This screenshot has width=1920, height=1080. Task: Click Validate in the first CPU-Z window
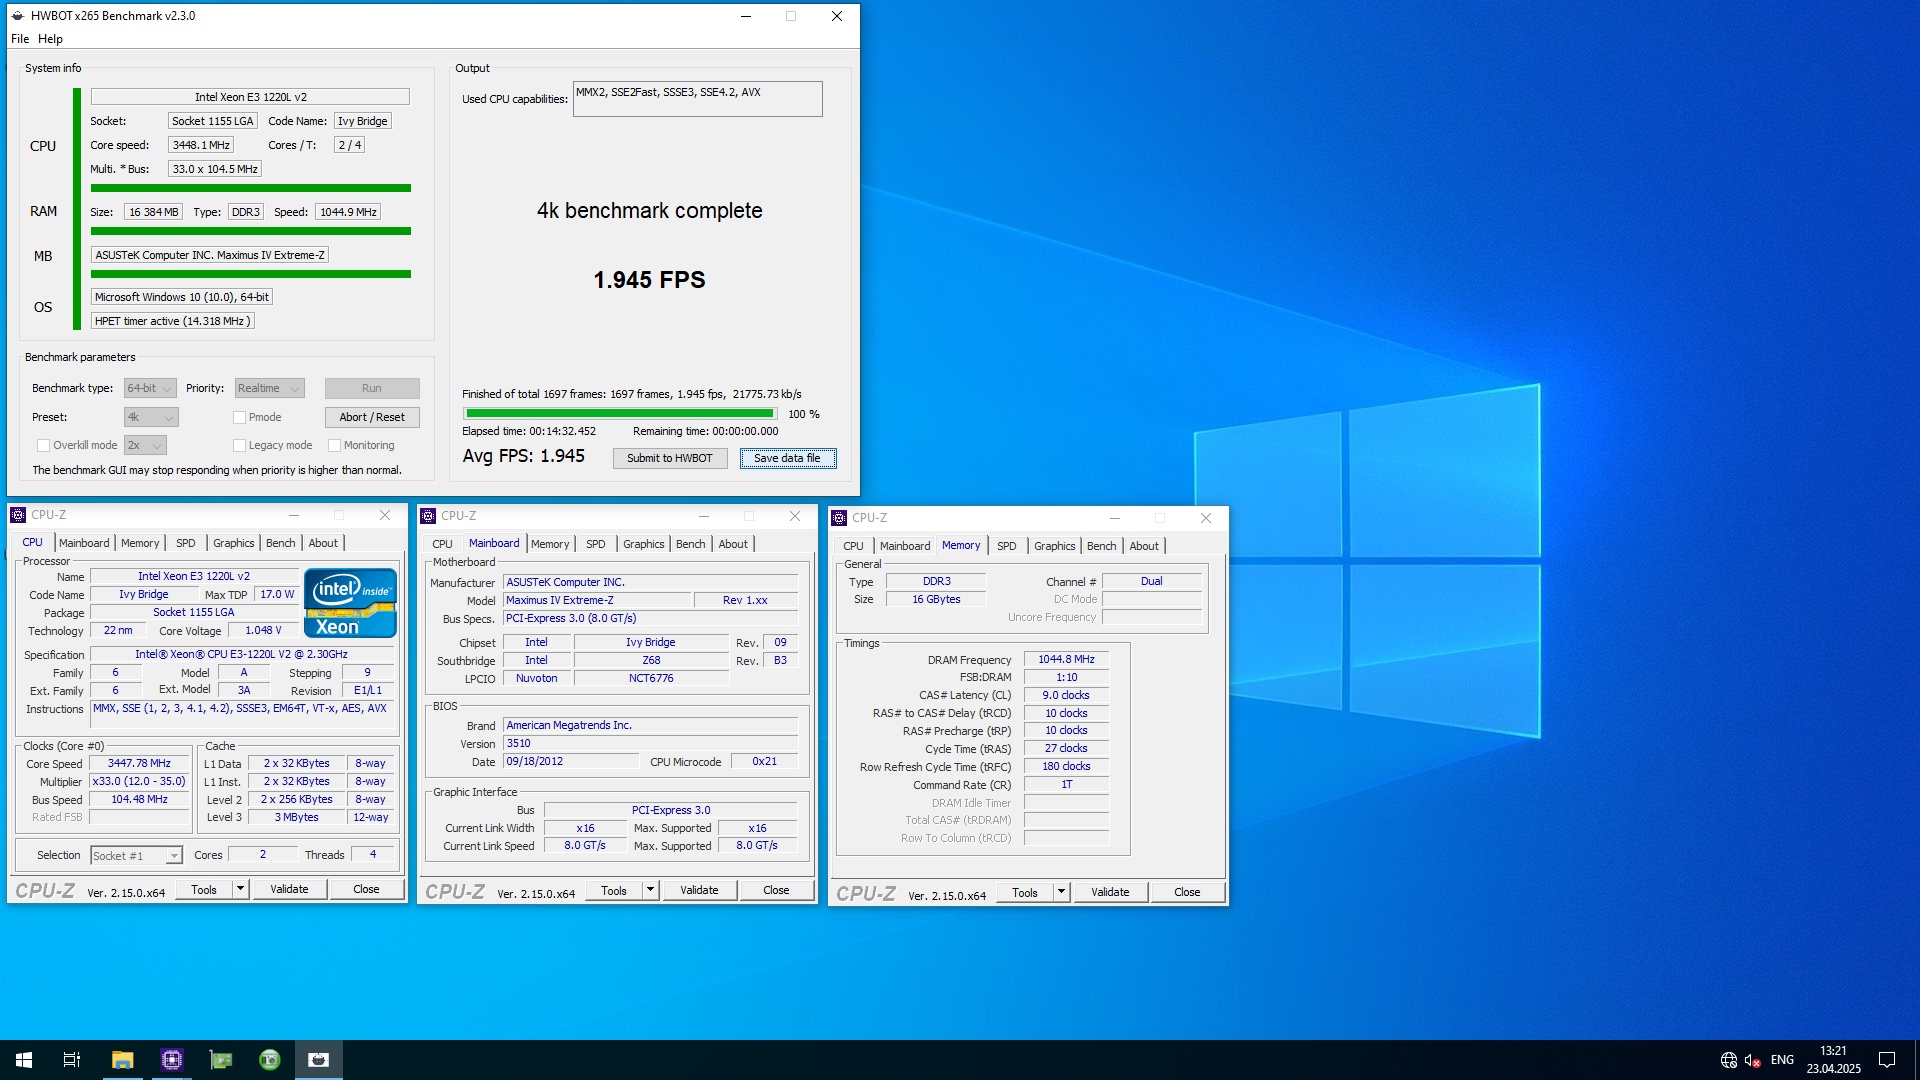[x=289, y=889]
